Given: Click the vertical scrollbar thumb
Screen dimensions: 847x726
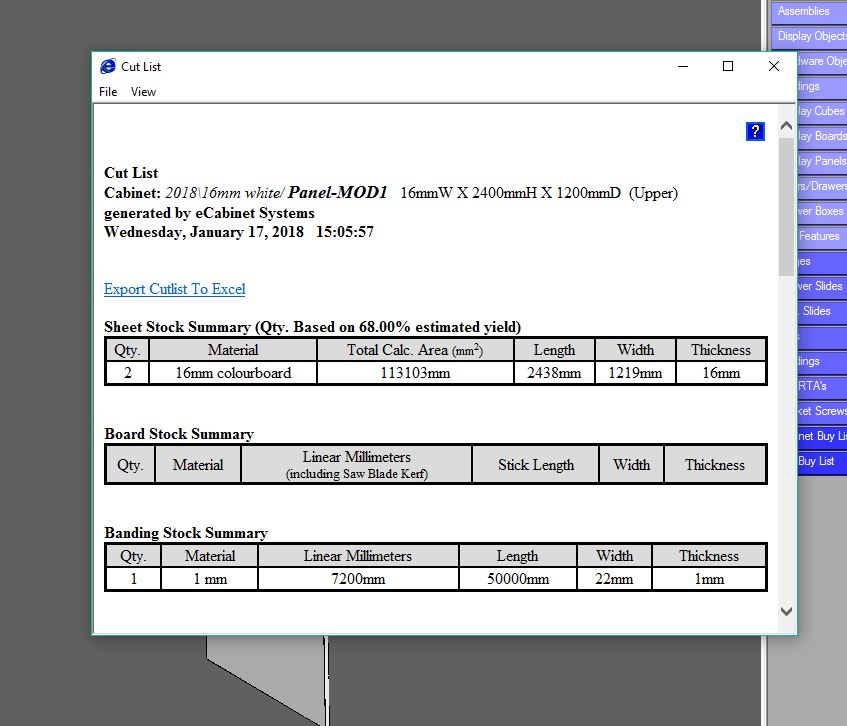Looking at the screenshot, I should click(786, 207).
